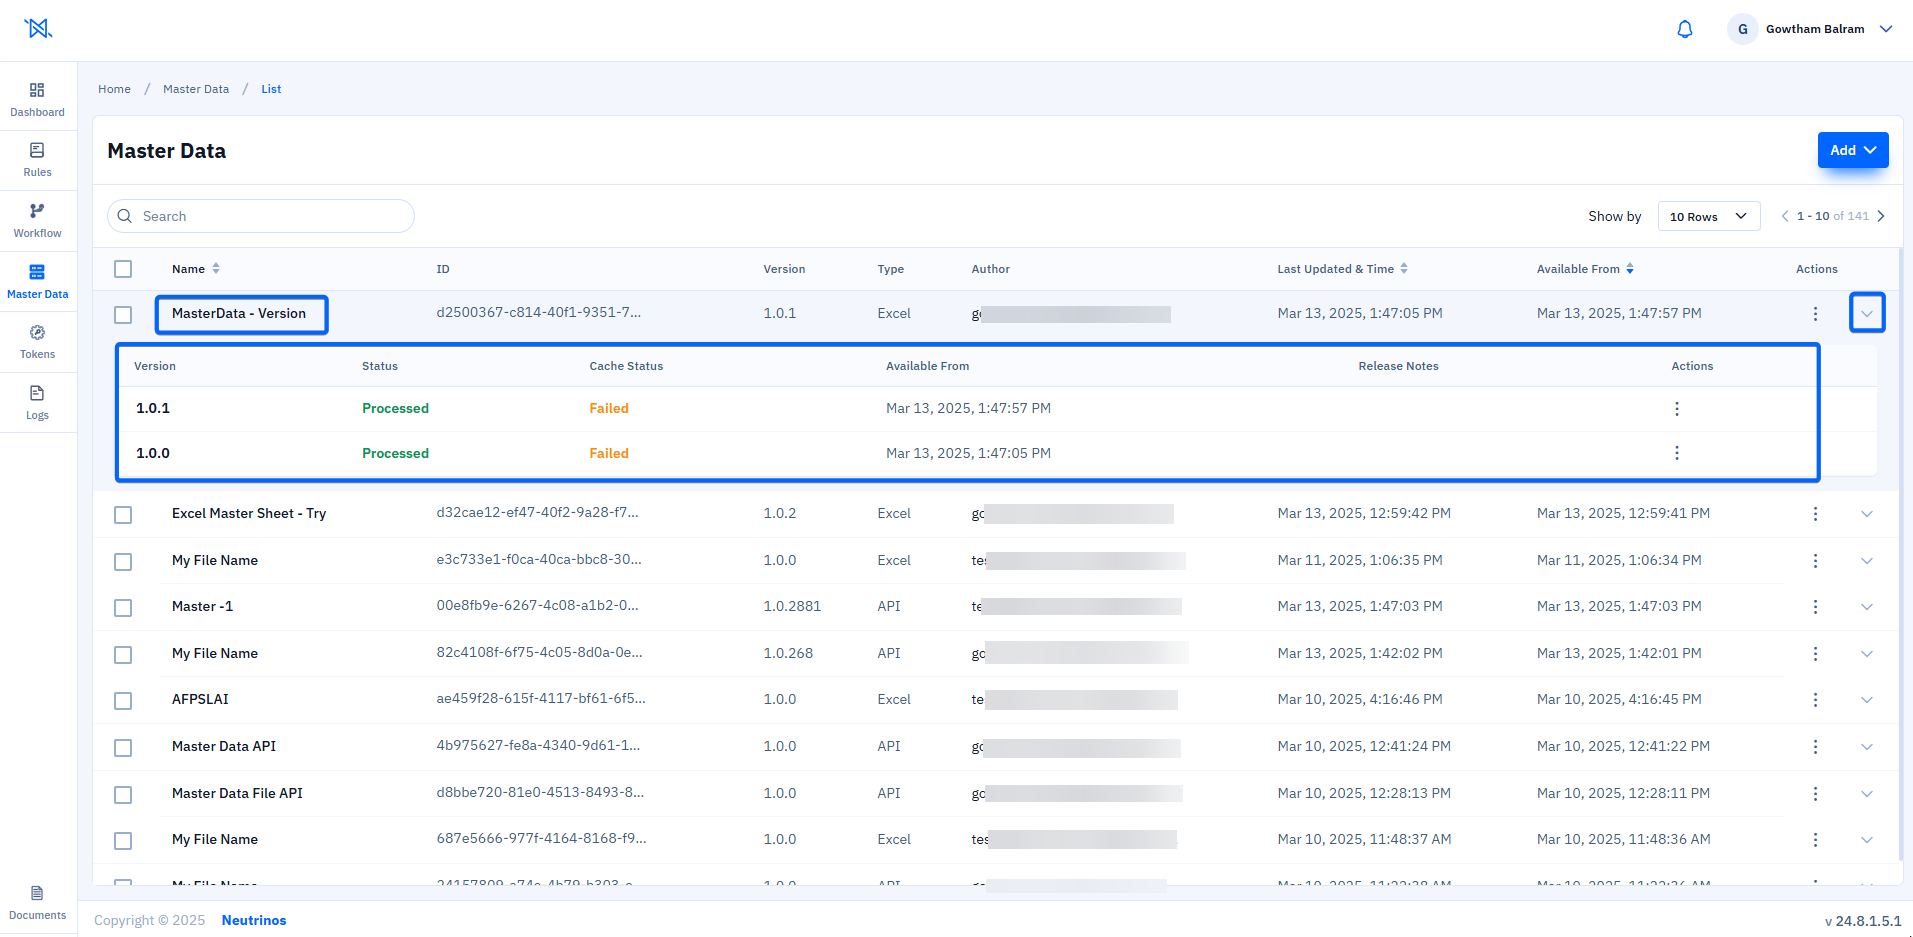
Task: Open actions menu for Master -1 row
Action: point(1815,607)
